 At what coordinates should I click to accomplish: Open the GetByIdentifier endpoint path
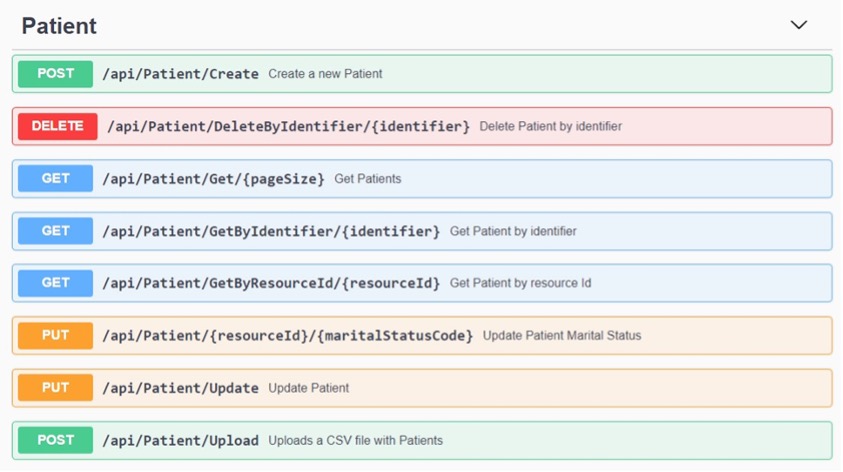tap(271, 231)
